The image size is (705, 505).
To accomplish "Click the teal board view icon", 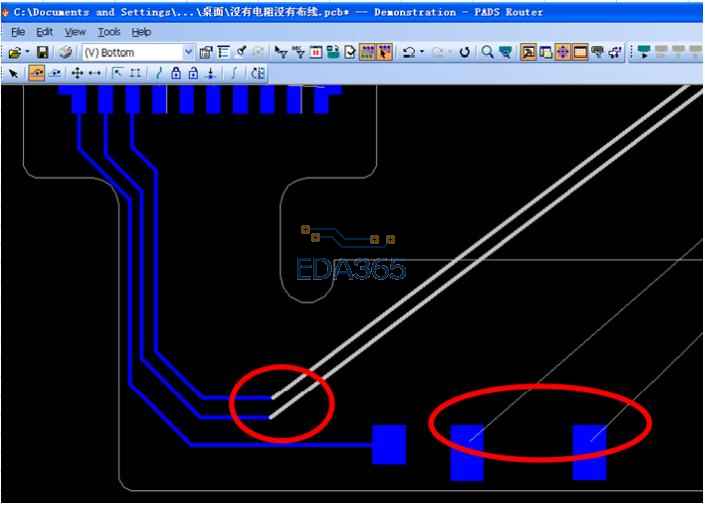I will [x=505, y=53].
